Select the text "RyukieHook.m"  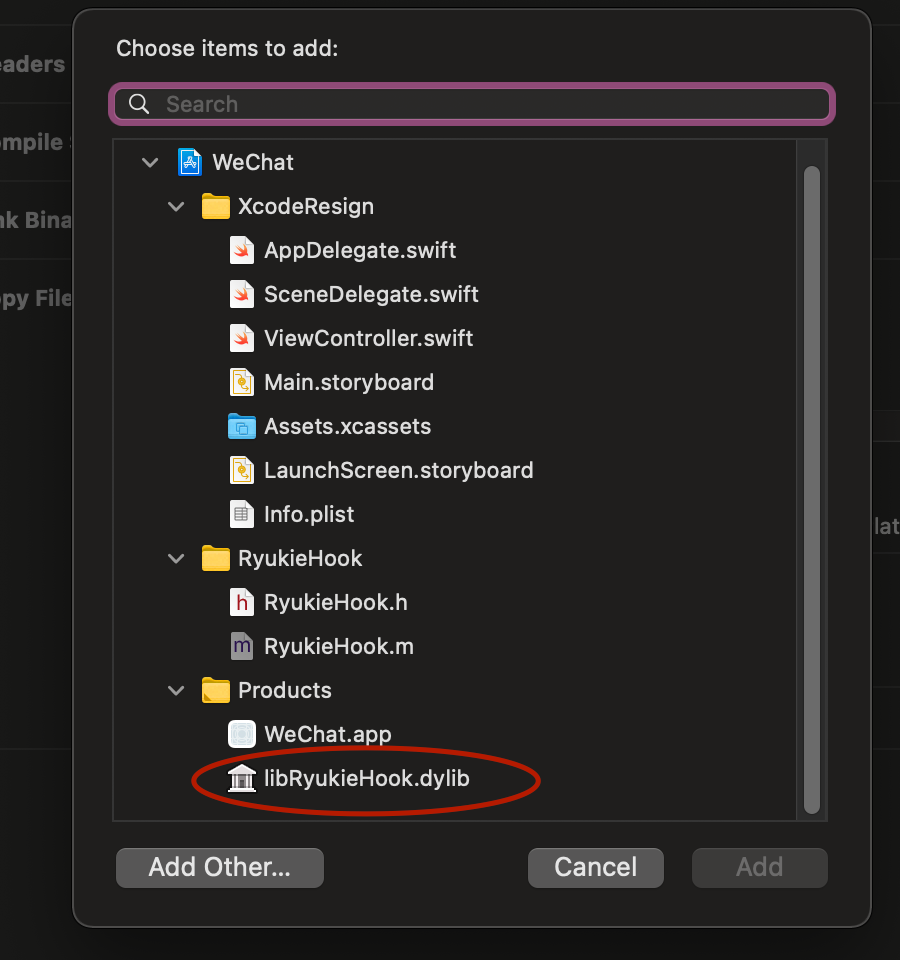click(339, 647)
